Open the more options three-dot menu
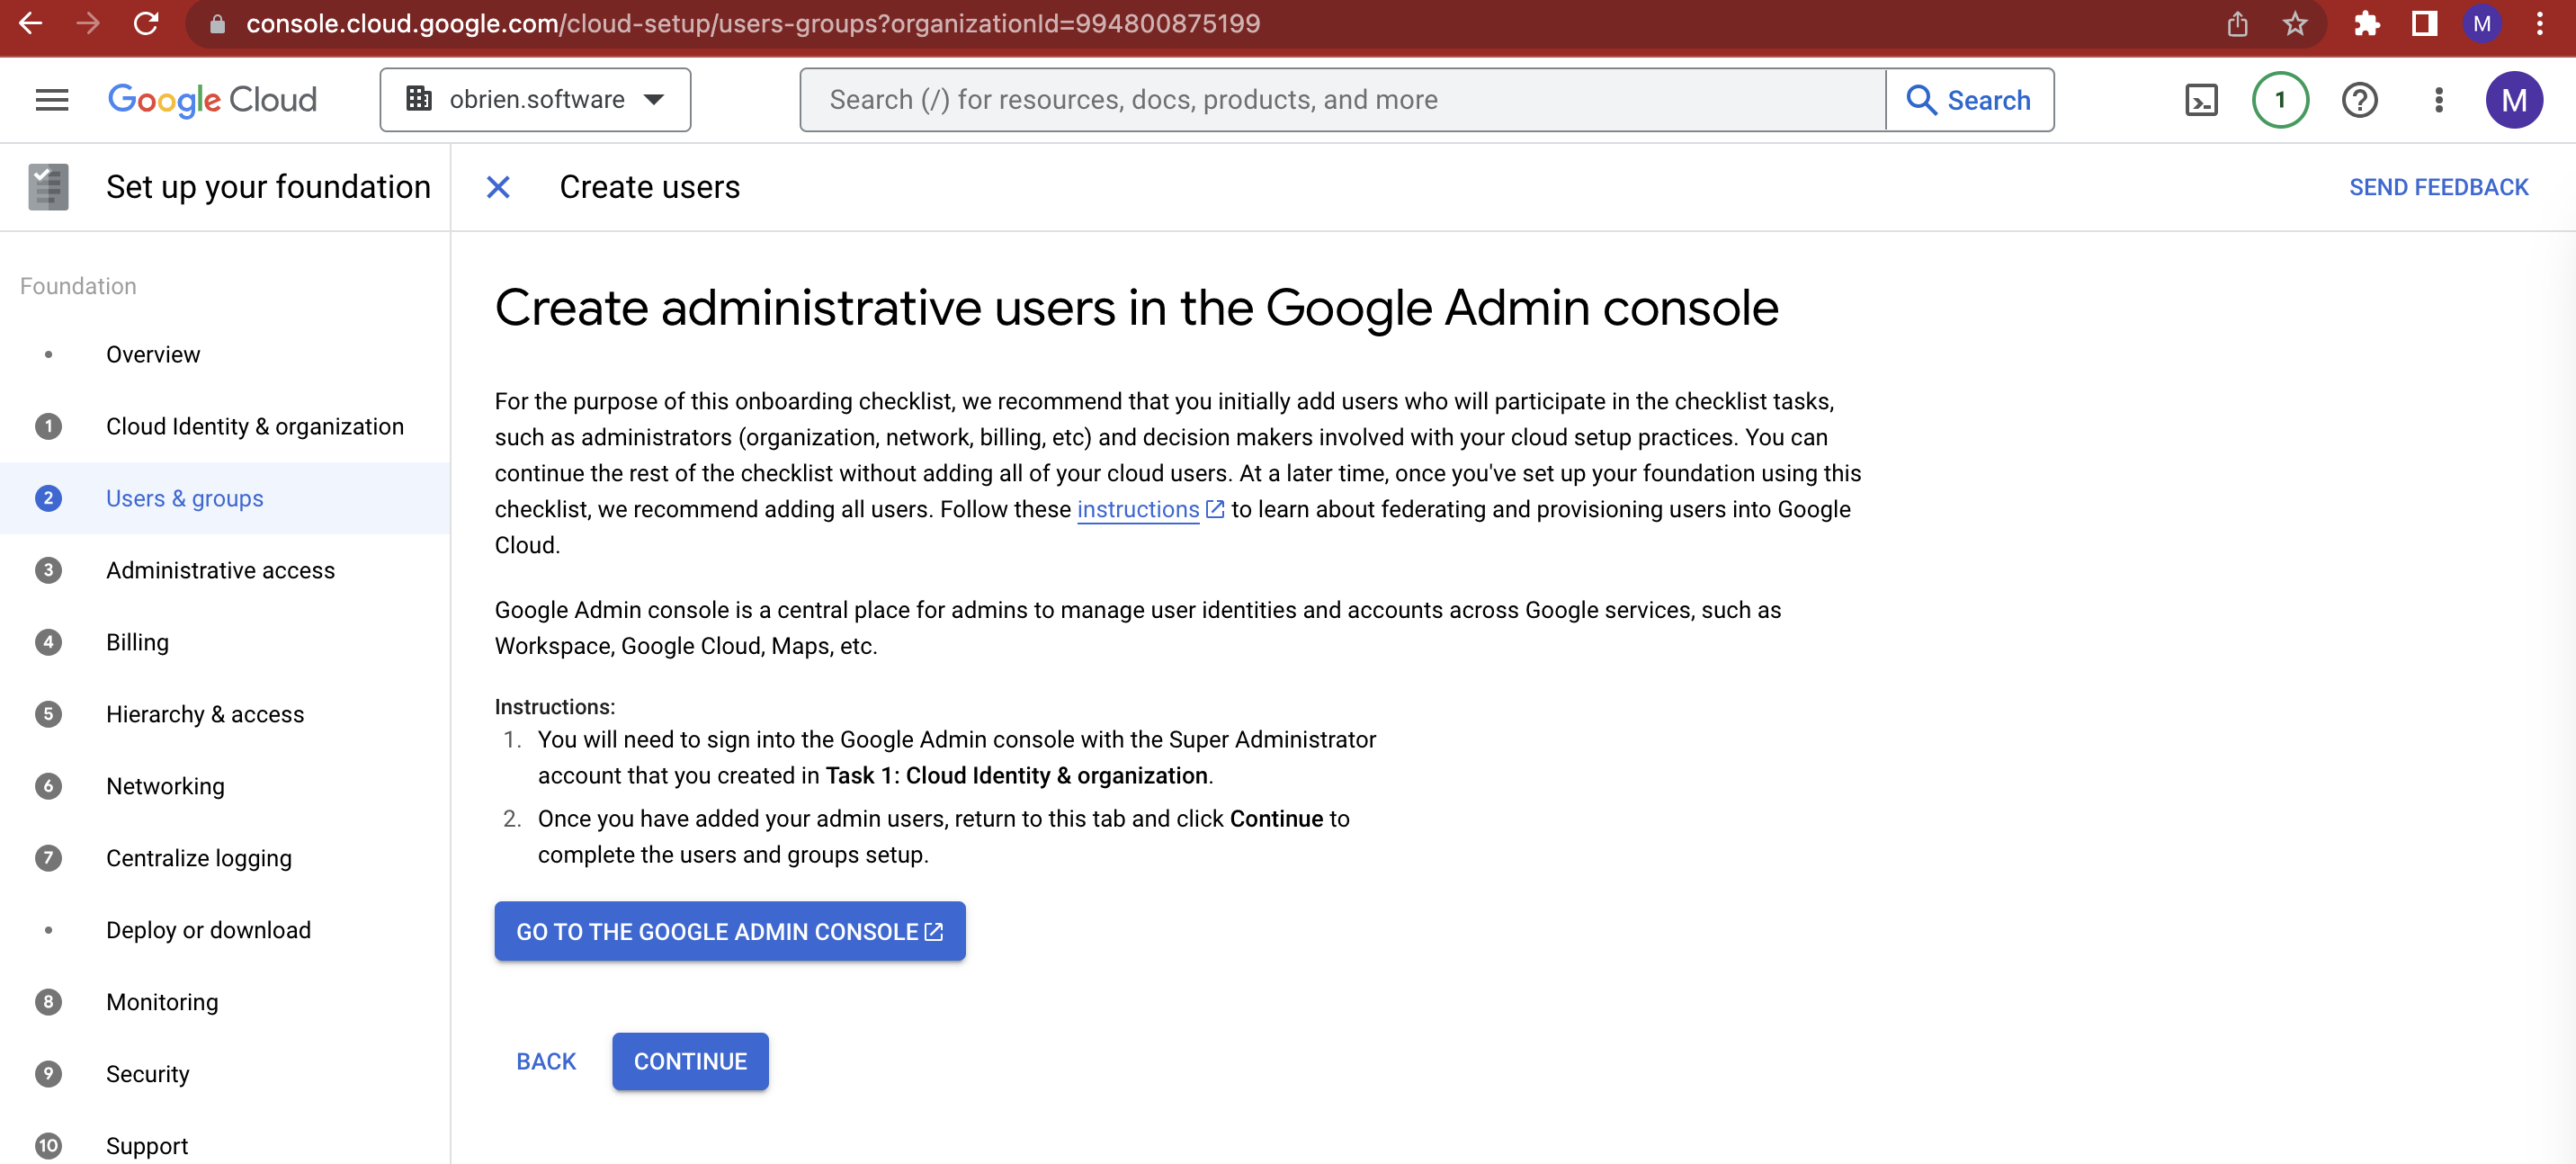Screen dimensions: 2576x1164 click(x=2438, y=99)
